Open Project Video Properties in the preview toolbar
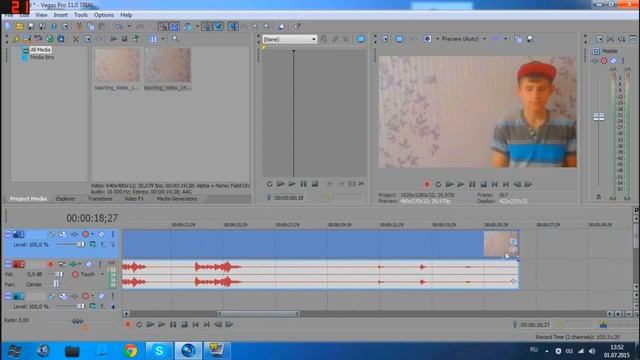 385,39
